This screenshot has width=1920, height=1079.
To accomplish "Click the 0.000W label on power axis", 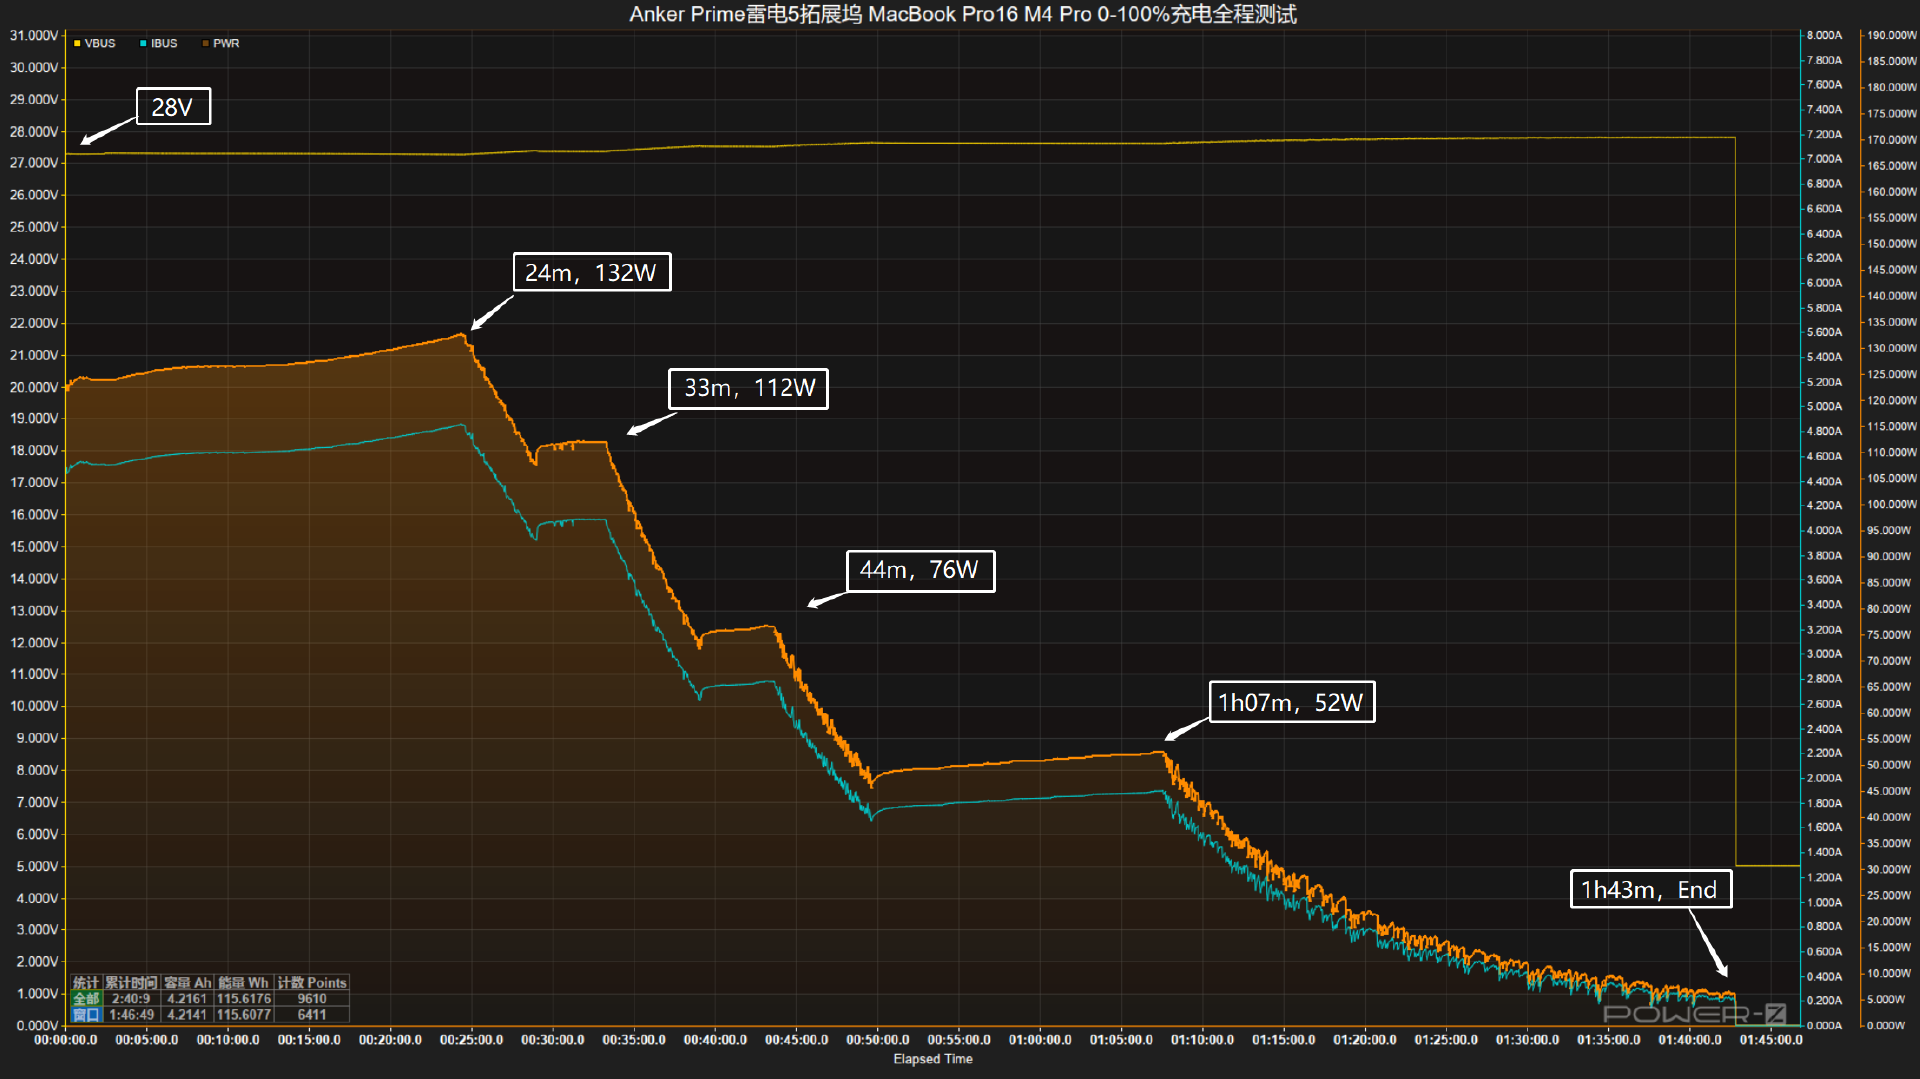I will (x=1886, y=1025).
